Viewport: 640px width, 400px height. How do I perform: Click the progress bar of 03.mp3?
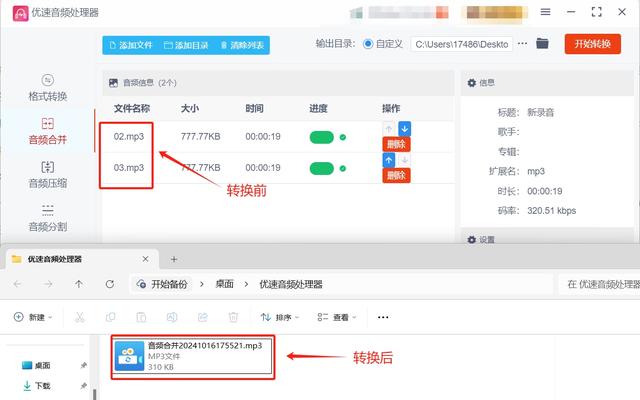pyautogui.click(x=322, y=168)
